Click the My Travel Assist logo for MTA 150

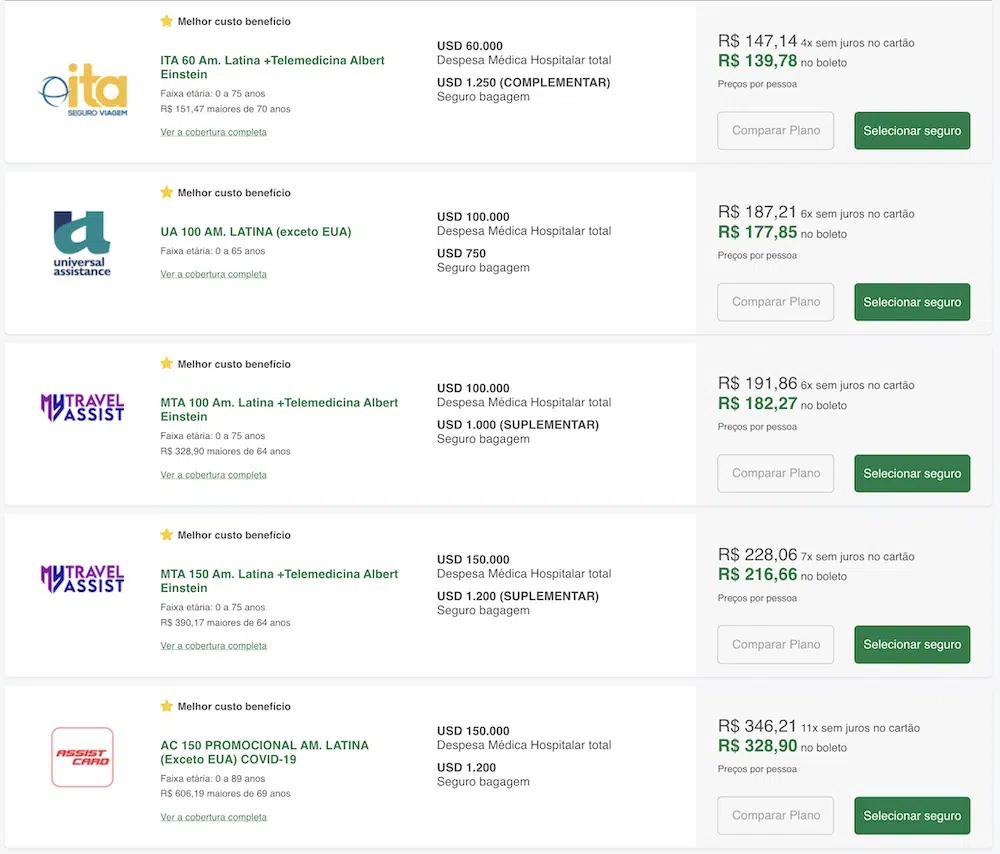click(x=82, y=578)
